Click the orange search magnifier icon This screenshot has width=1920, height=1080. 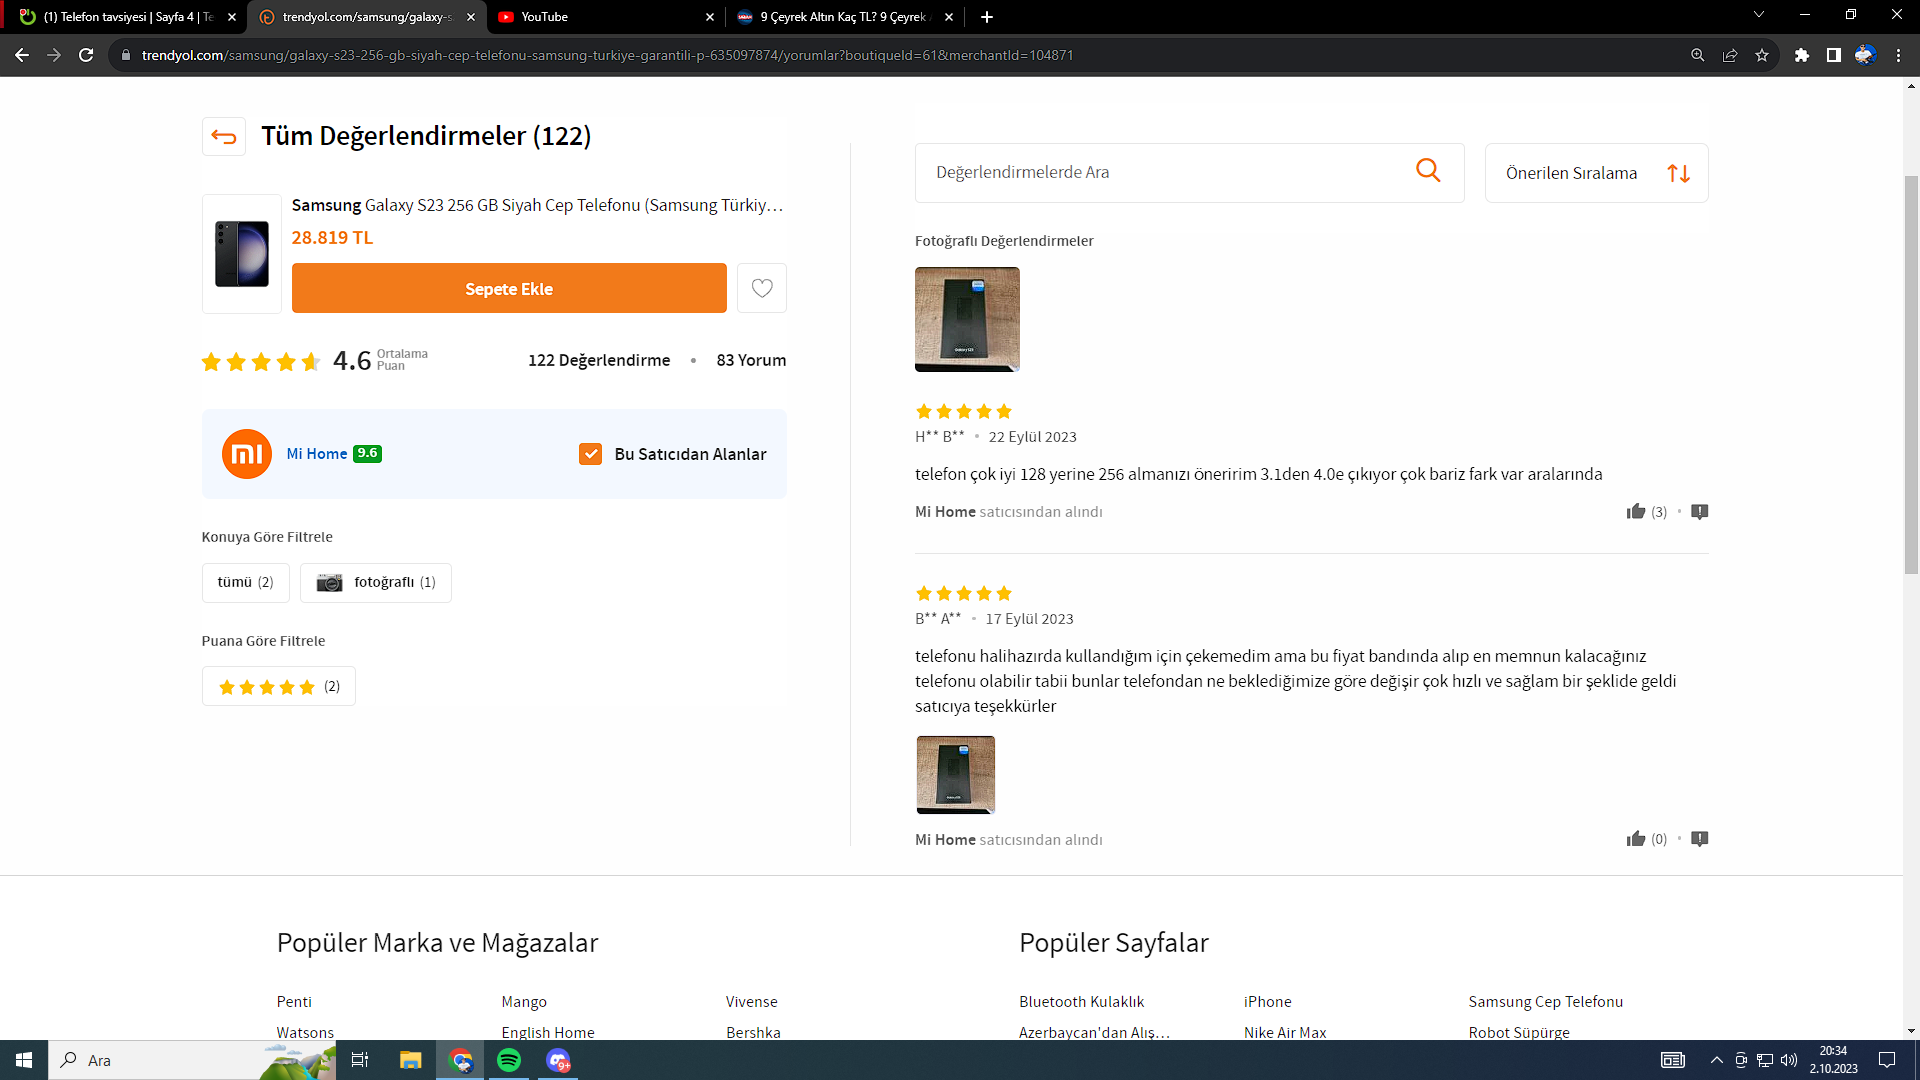[x=1428, y=171]
